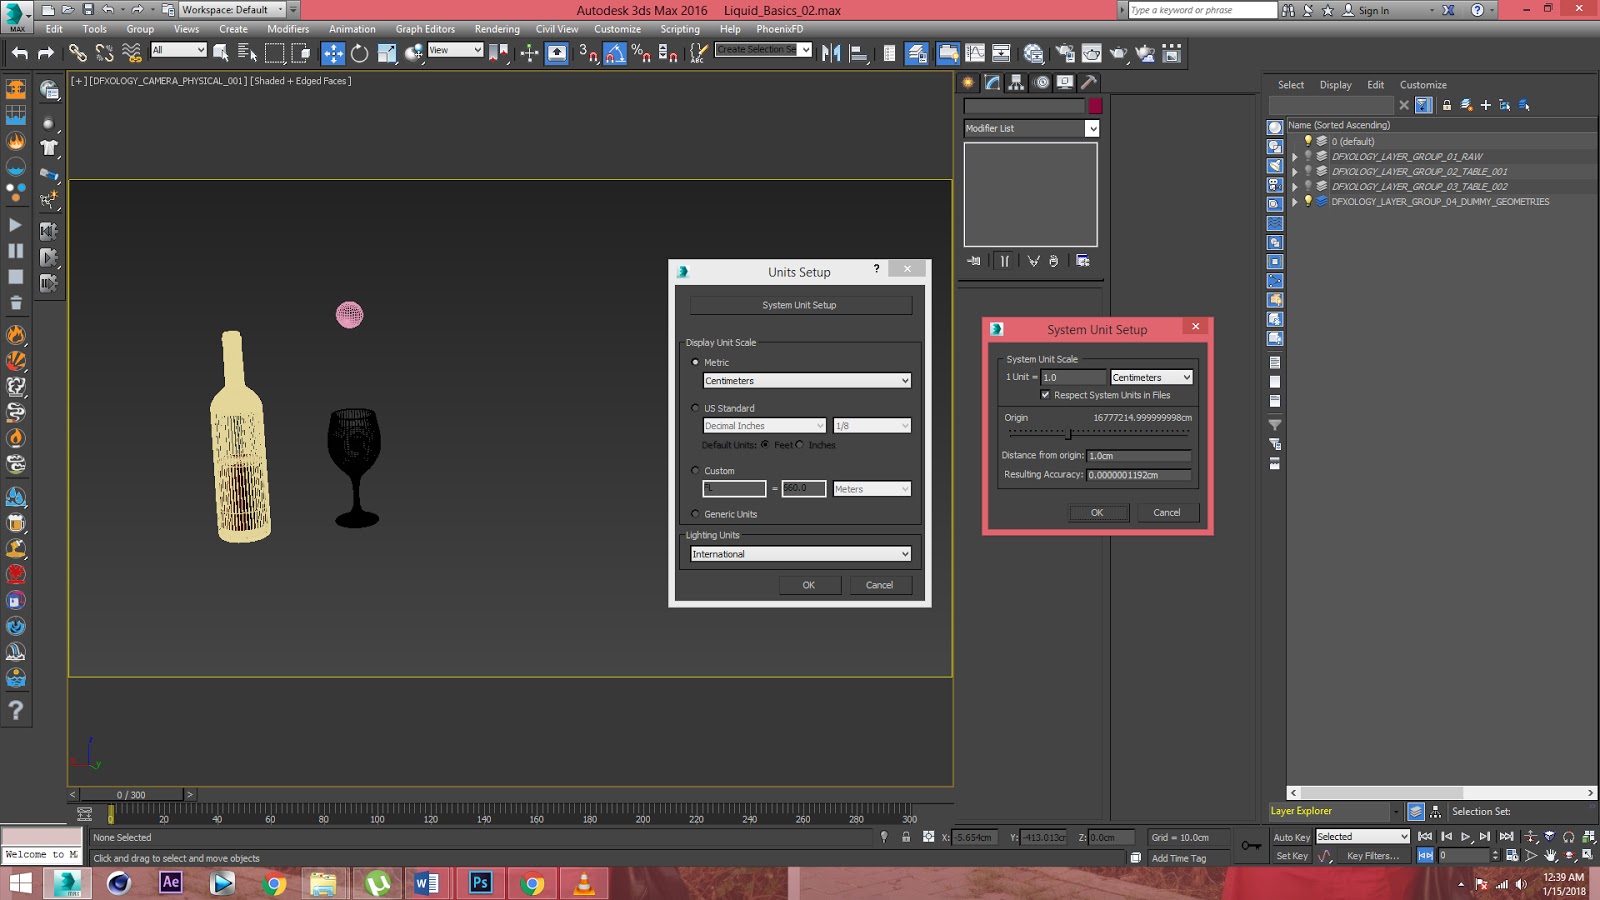Open Schematic View from command panel icons

click(x=1003, y=53)
